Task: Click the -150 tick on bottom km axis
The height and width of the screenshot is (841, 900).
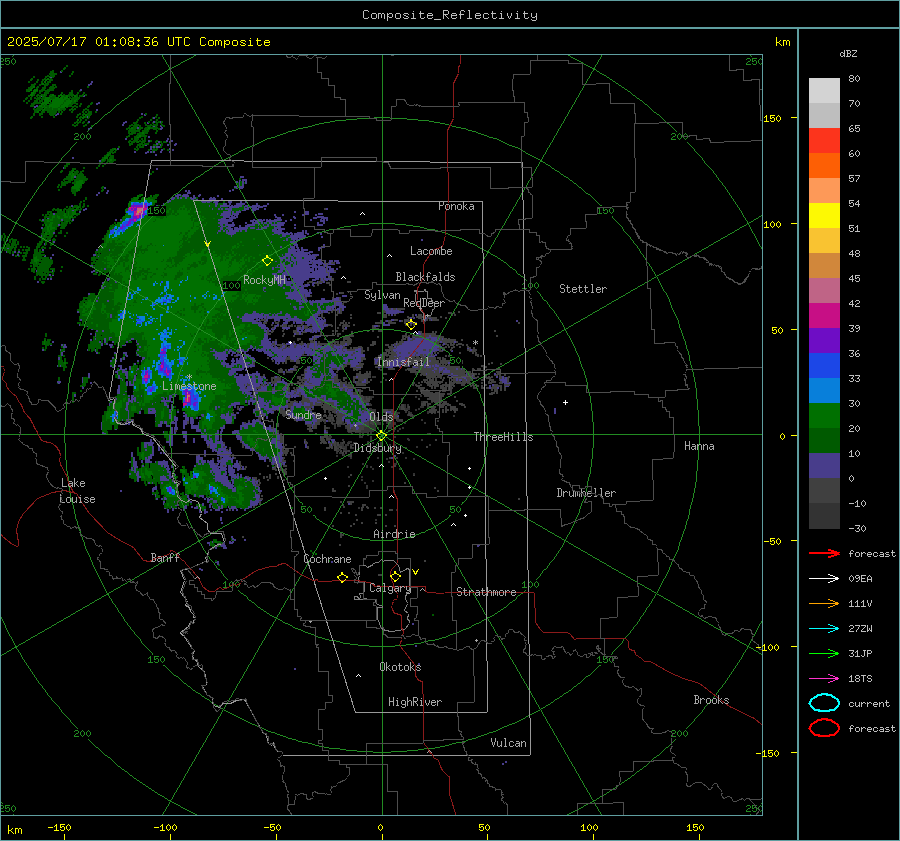Action: 59,827
